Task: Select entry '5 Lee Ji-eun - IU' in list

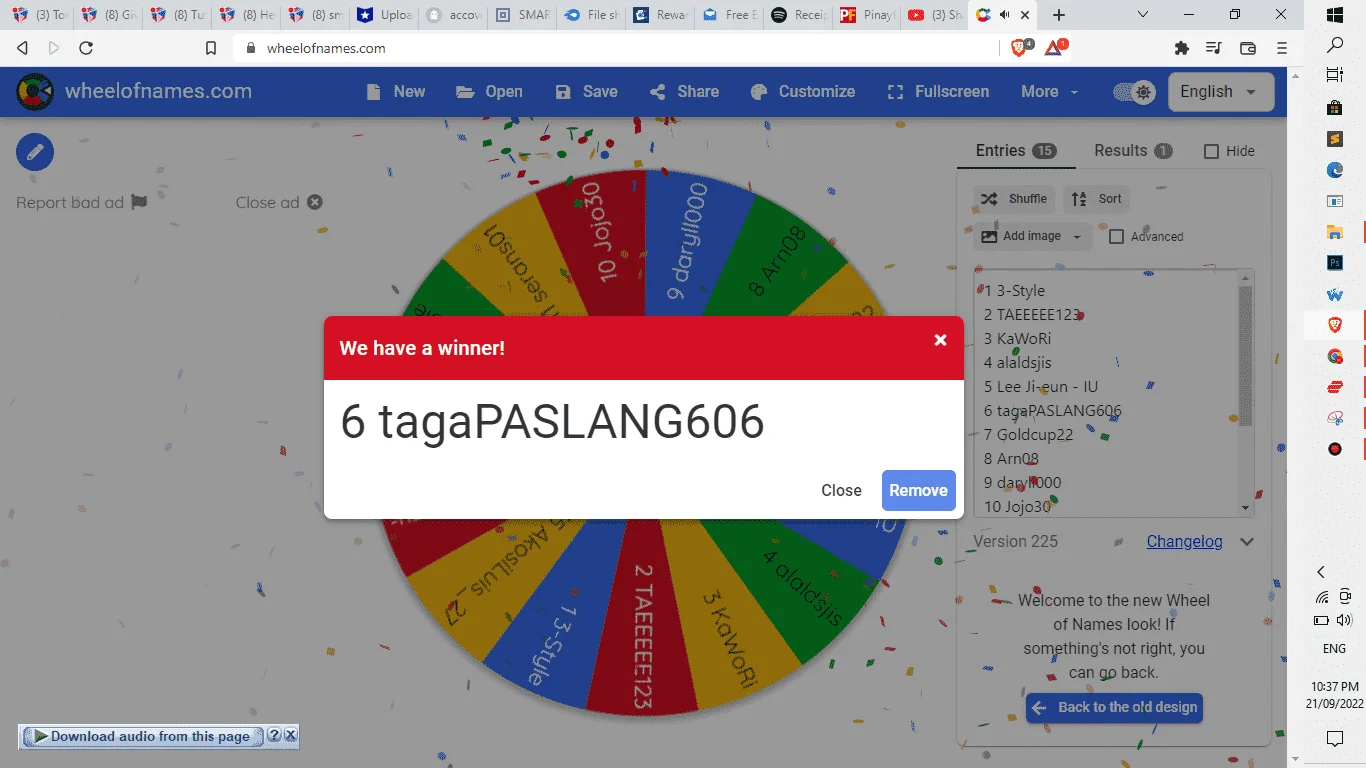Action: [1040, 386]
